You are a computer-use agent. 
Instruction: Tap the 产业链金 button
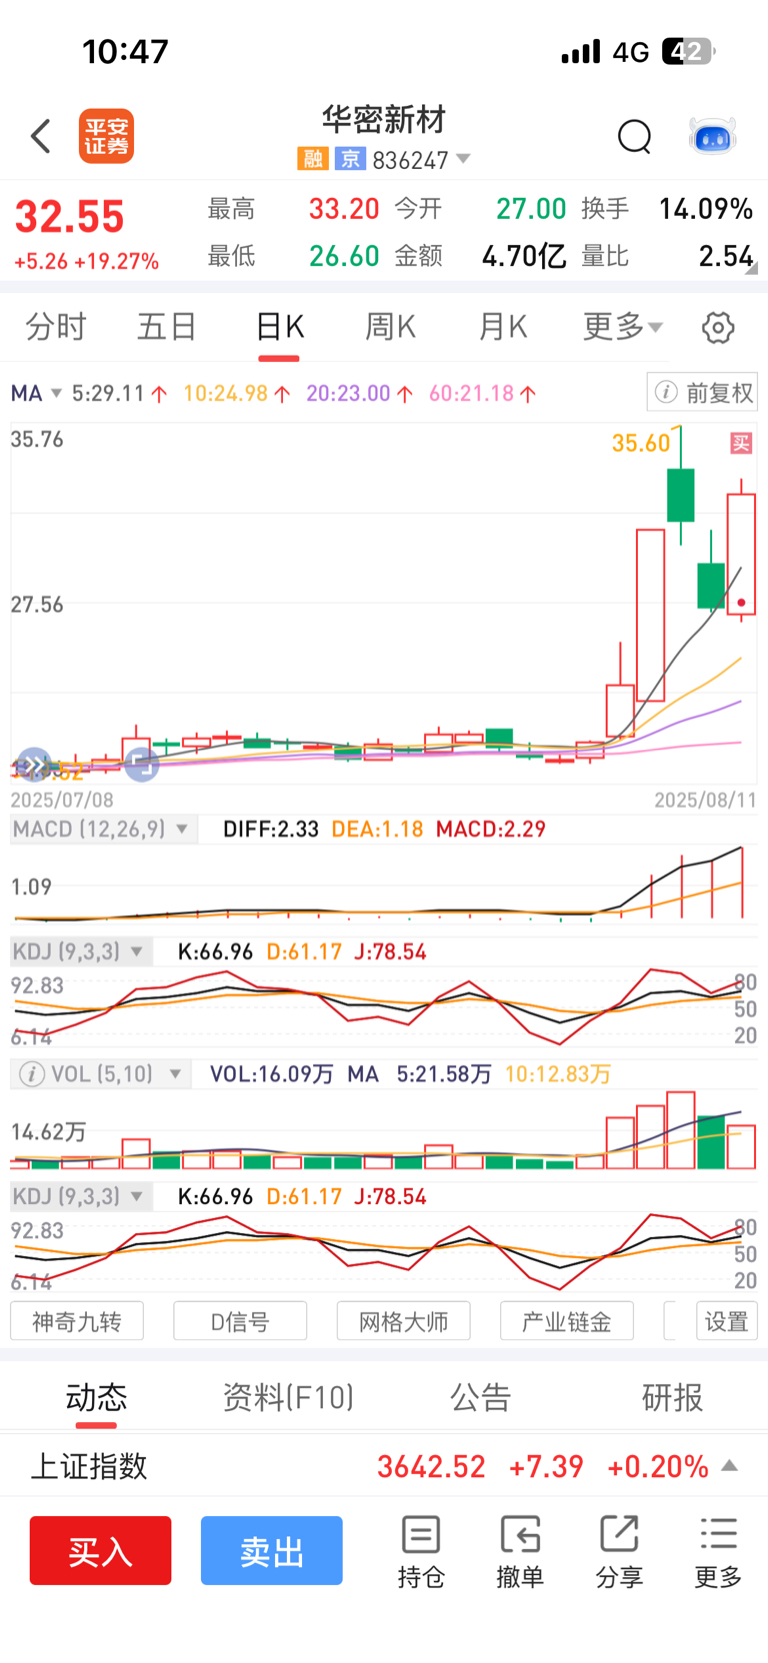point(567,1321)
